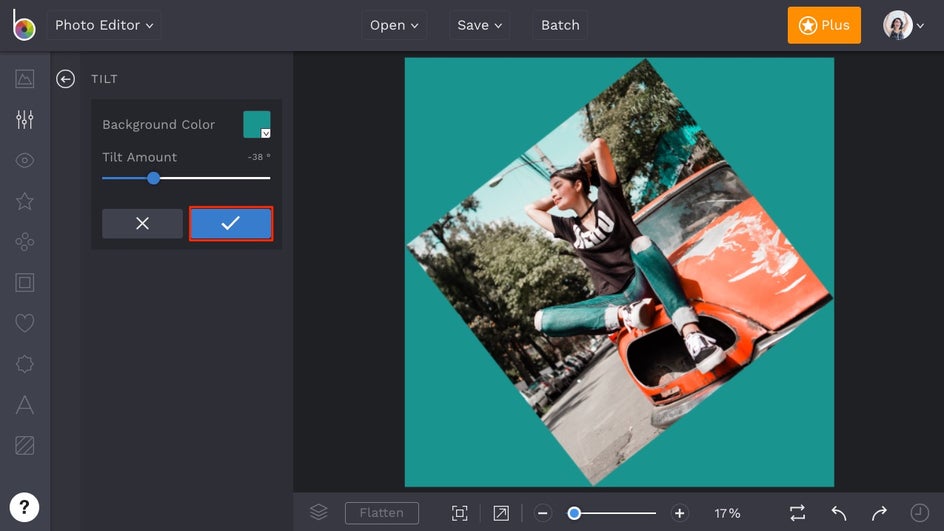Click the fit-to-screen icon

459,513
